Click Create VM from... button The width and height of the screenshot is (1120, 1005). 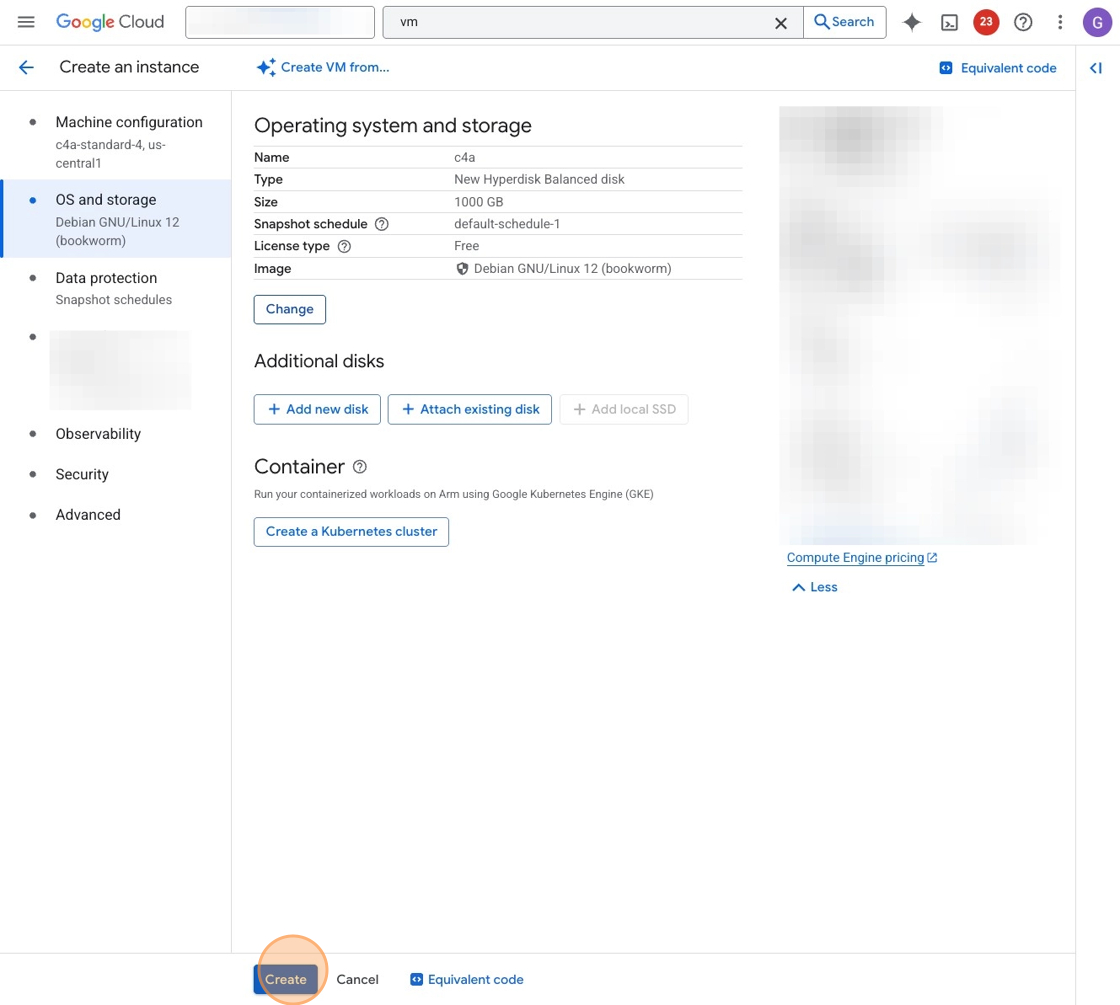click(323, 67)
